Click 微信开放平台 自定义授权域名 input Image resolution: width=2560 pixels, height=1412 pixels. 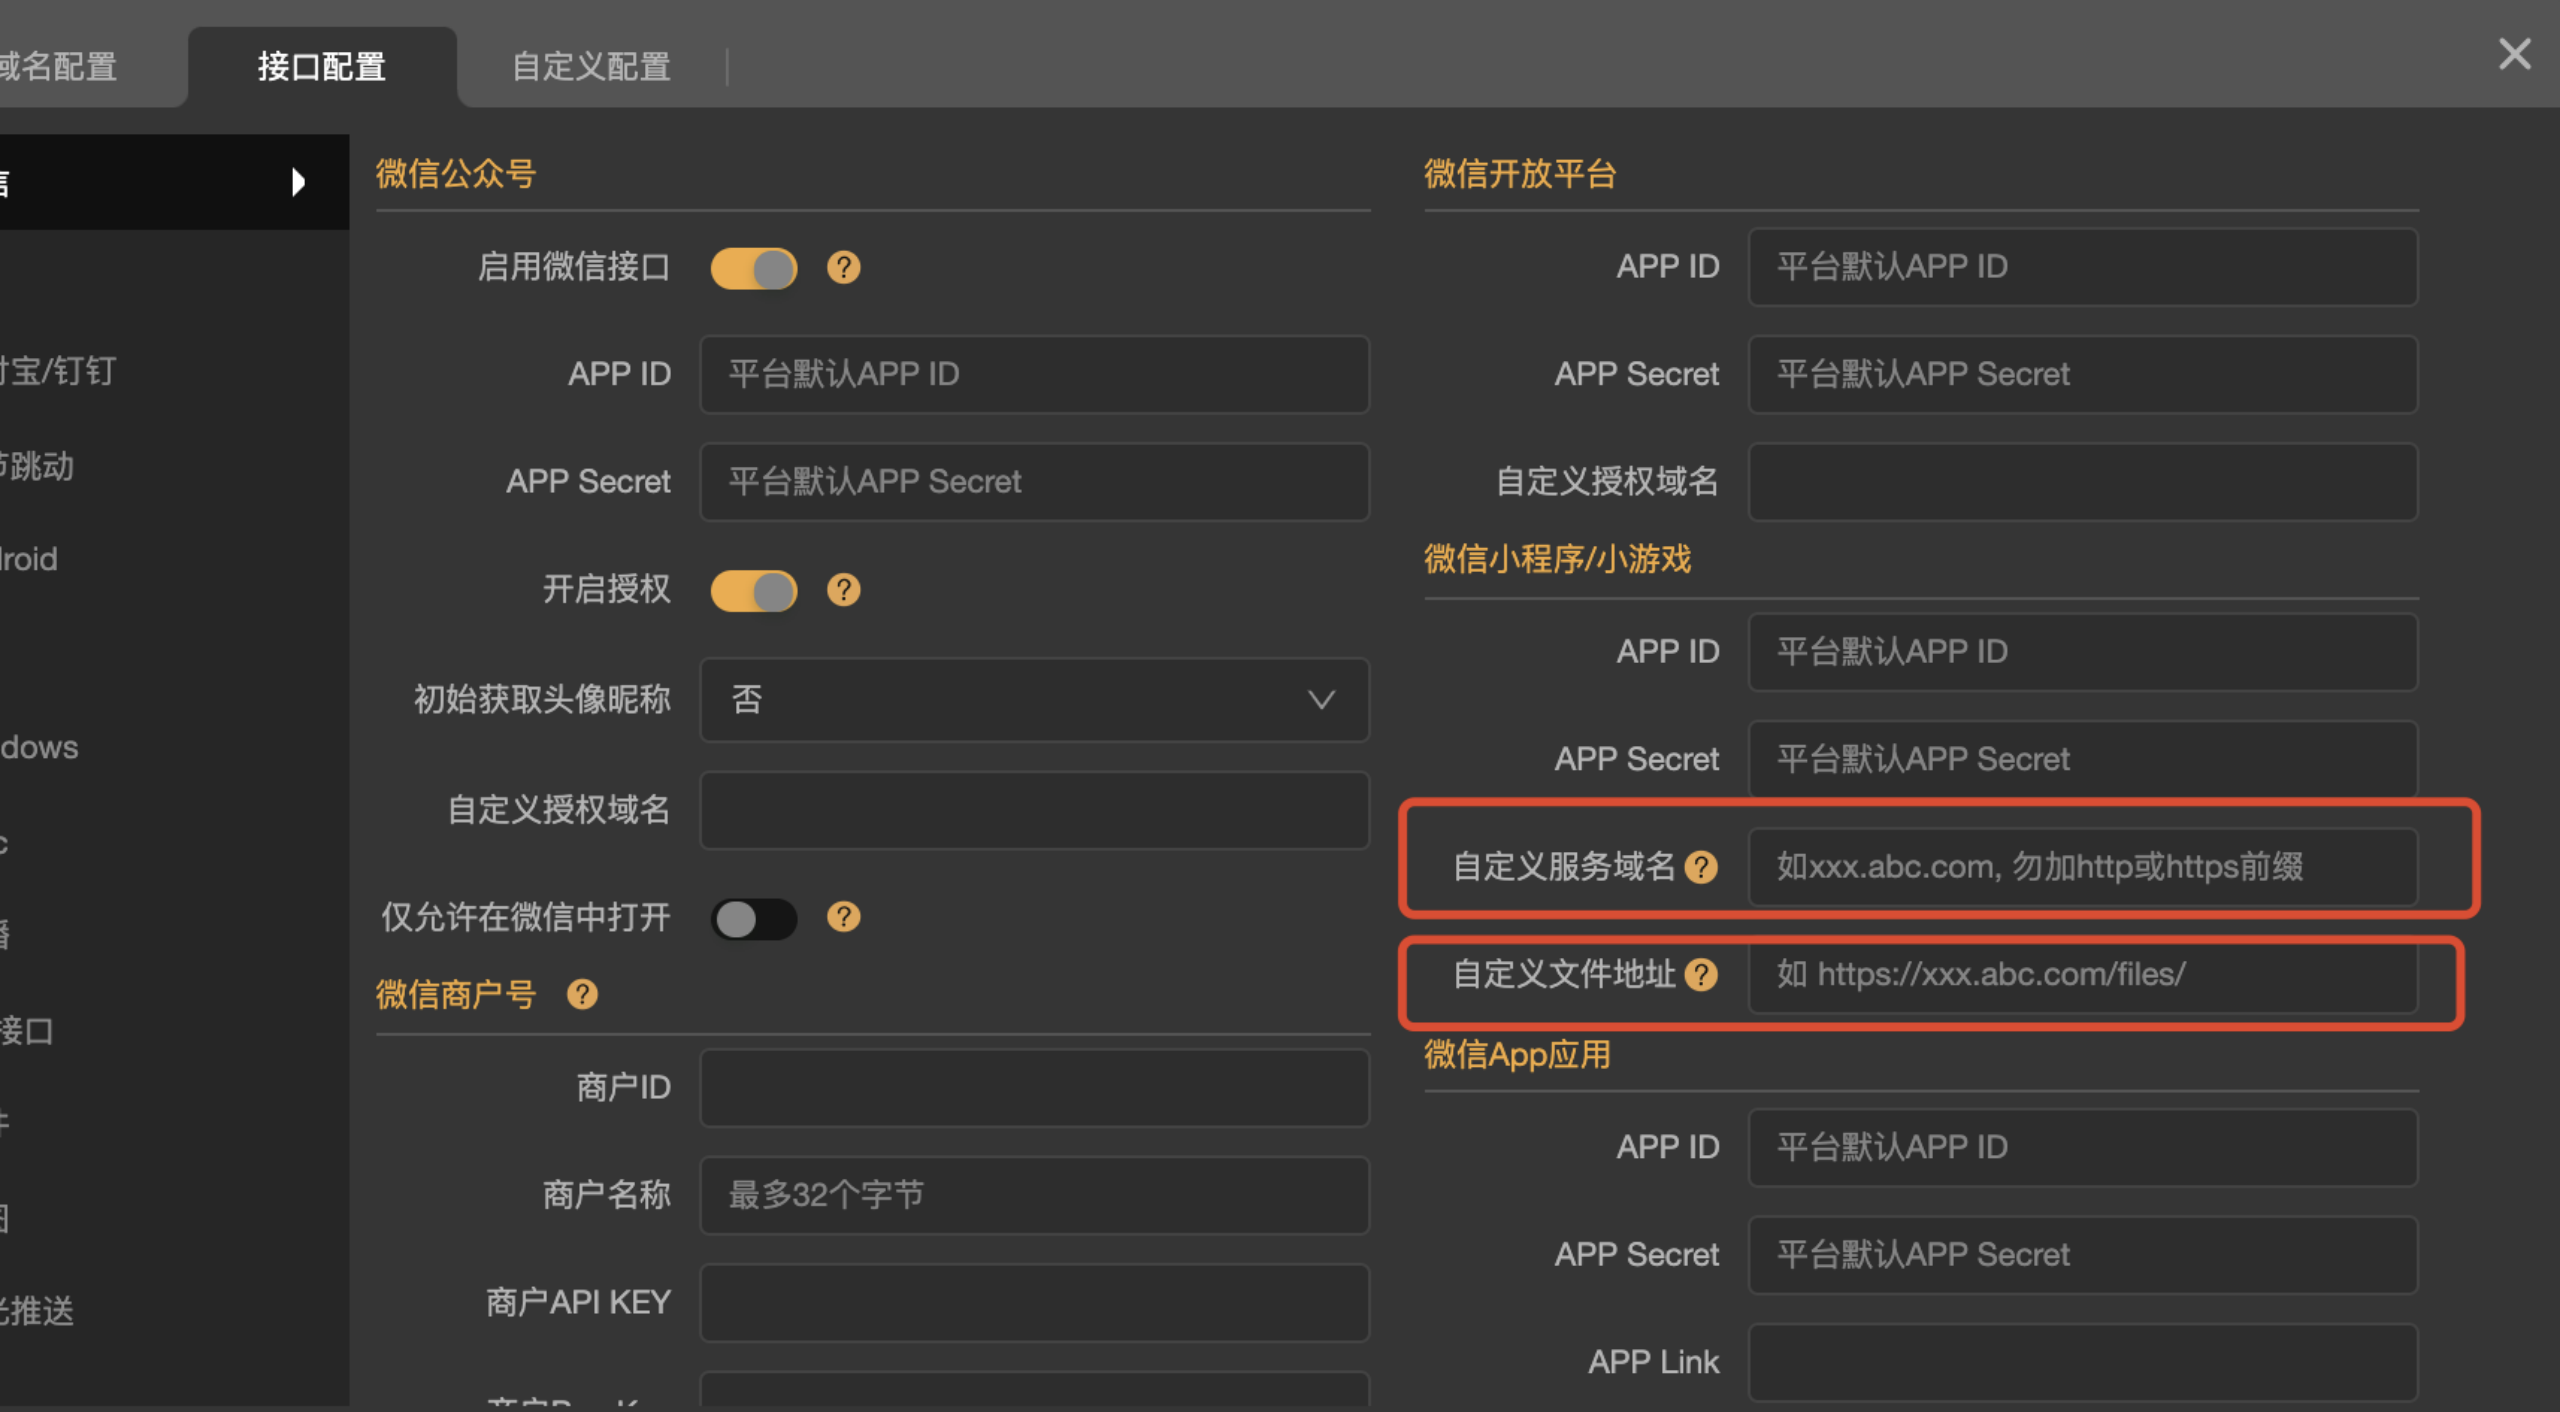2083,482
